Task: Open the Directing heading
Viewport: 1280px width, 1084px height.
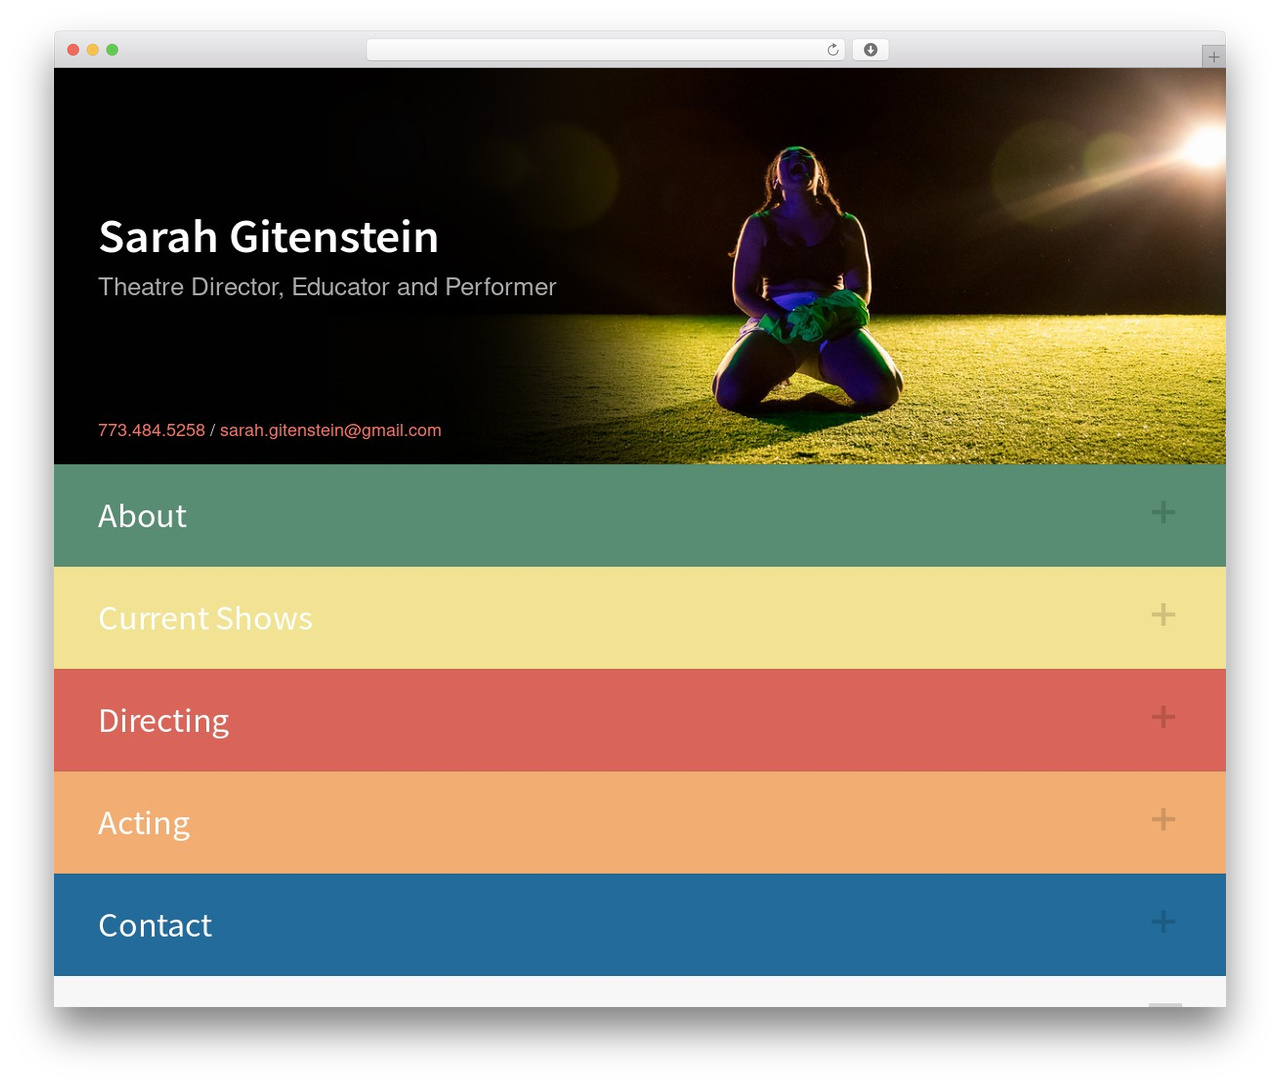Action: tap(164, 721)
